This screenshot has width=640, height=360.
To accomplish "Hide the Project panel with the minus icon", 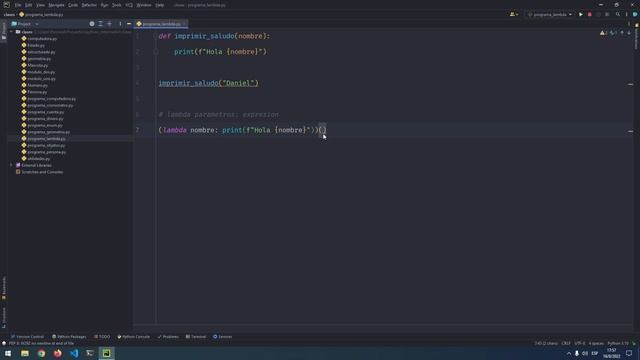I will [x=129, y=24].
